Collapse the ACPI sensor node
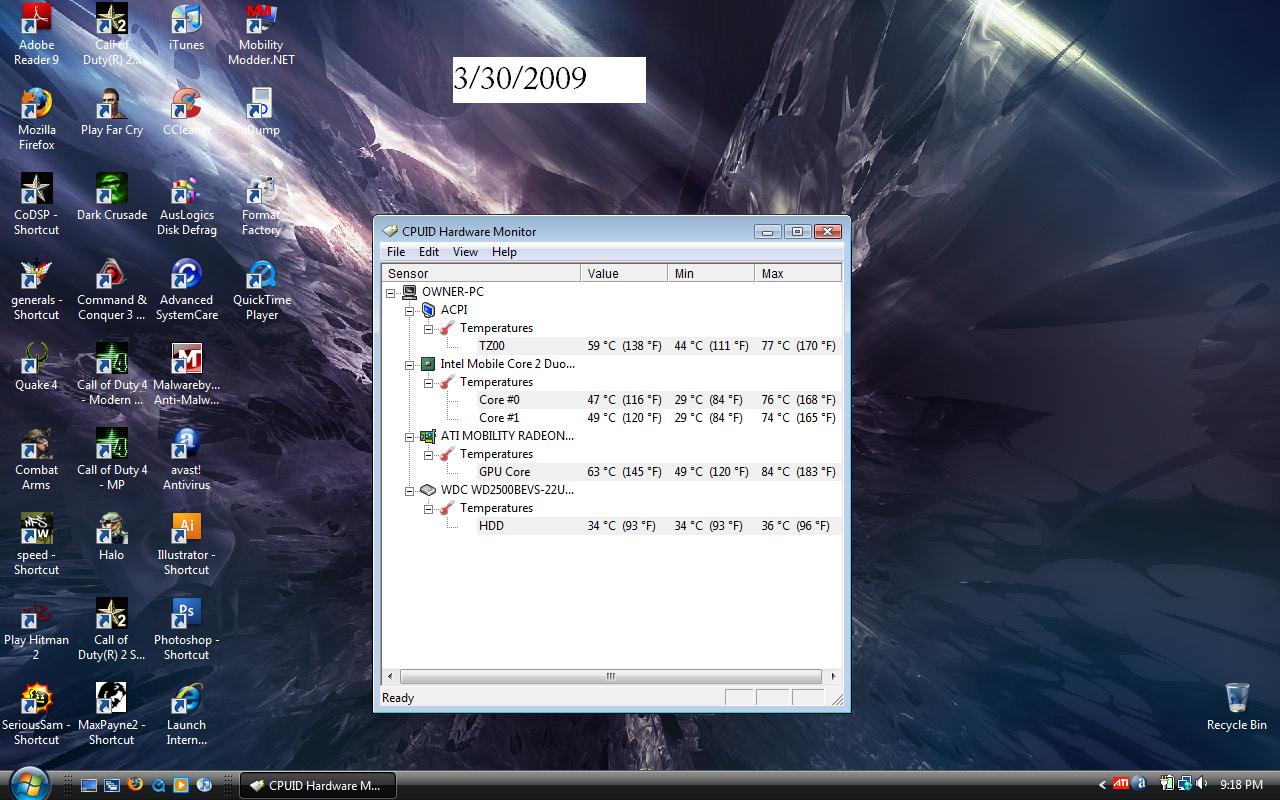The height and width of the screenshot is (800, 1280). (x=410, y=310)
